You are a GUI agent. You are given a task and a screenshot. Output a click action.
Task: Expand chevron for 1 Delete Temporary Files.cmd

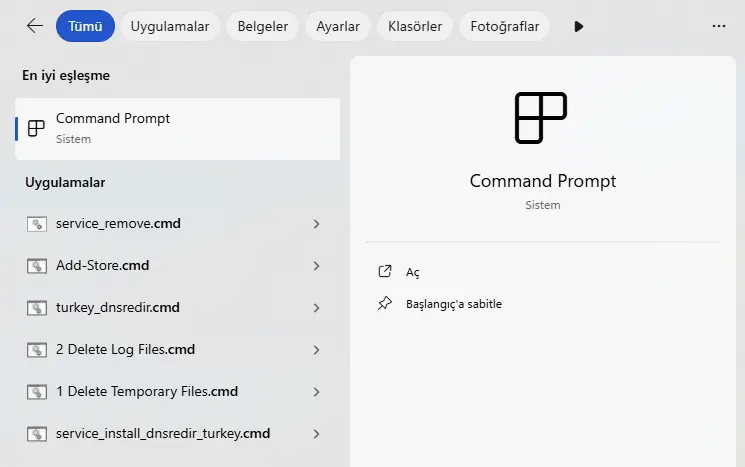click(x=316, y=392)
